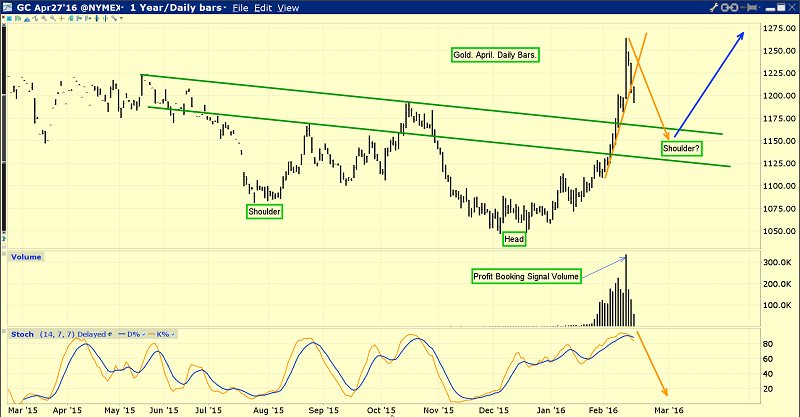Click the Stoch (14, 7, 7) study label
The width and height of the screenshot is (800, 417).
(43, 334)
